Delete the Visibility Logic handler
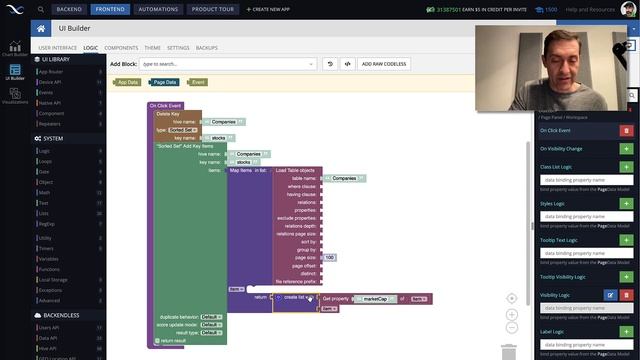640x360 pixels. [x=627, y=295]
